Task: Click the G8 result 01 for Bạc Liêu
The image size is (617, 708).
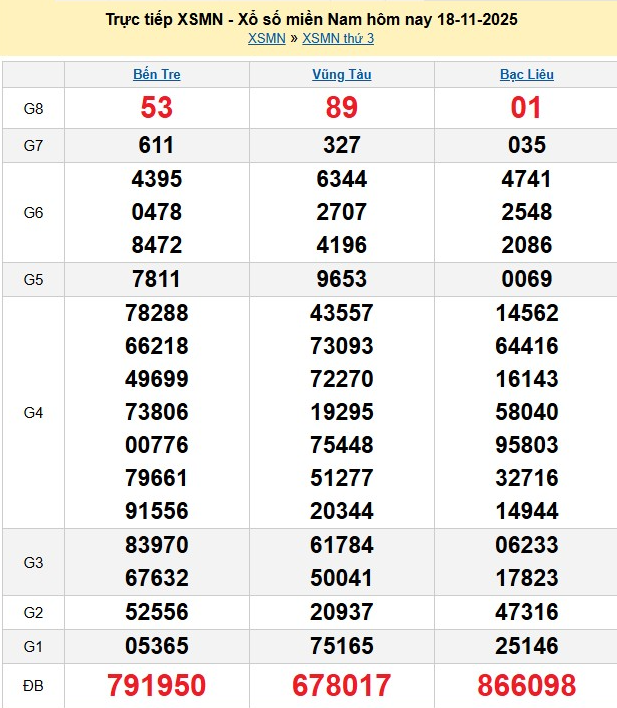Action: (x=527, y=108)
